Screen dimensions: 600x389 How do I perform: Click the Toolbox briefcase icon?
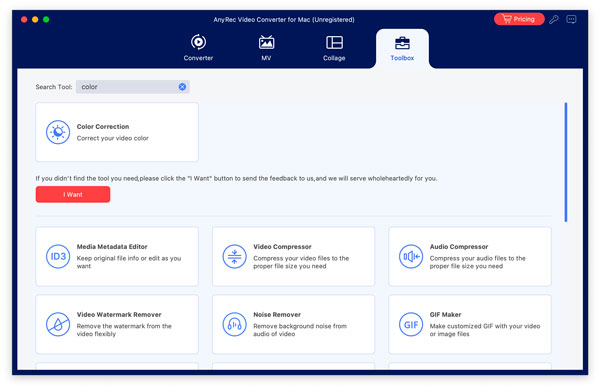(x=402, y=43)
